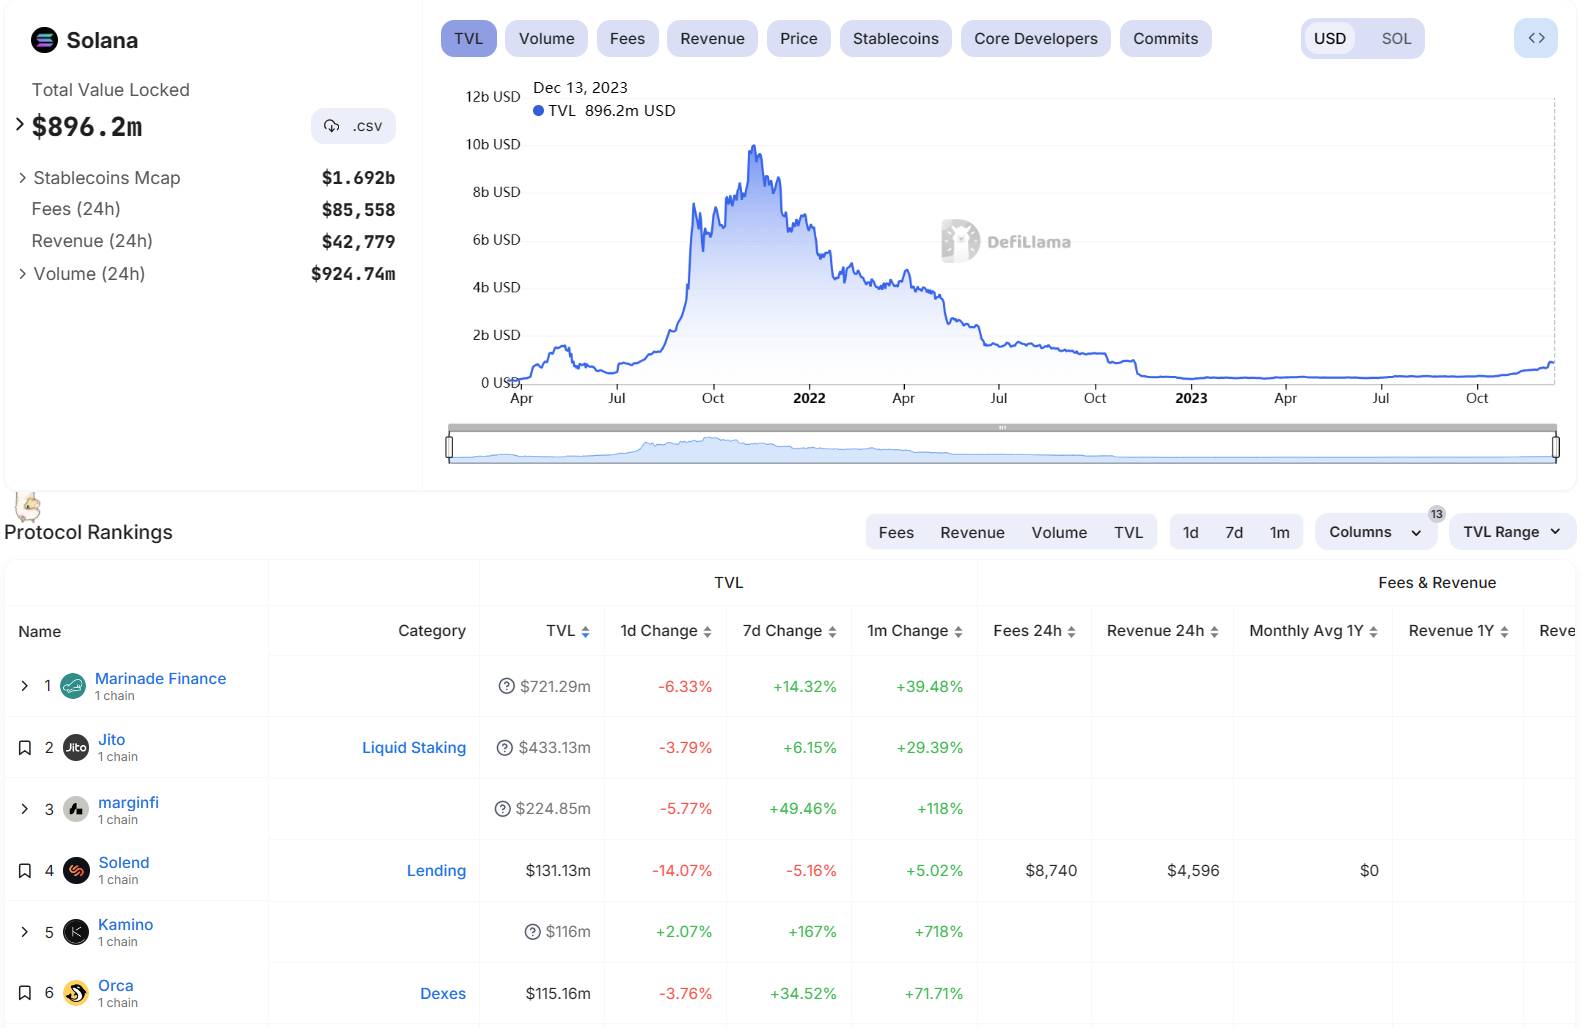
Task: Sort by Fees 24h column
Action: click(1071, 631)
